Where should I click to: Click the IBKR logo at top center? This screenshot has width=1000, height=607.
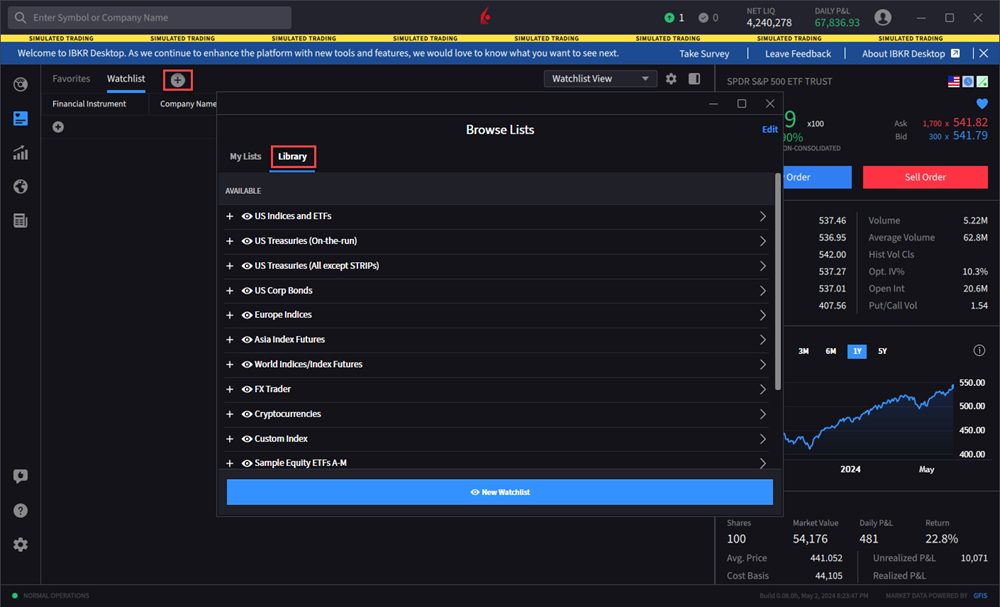coord(485,16)
